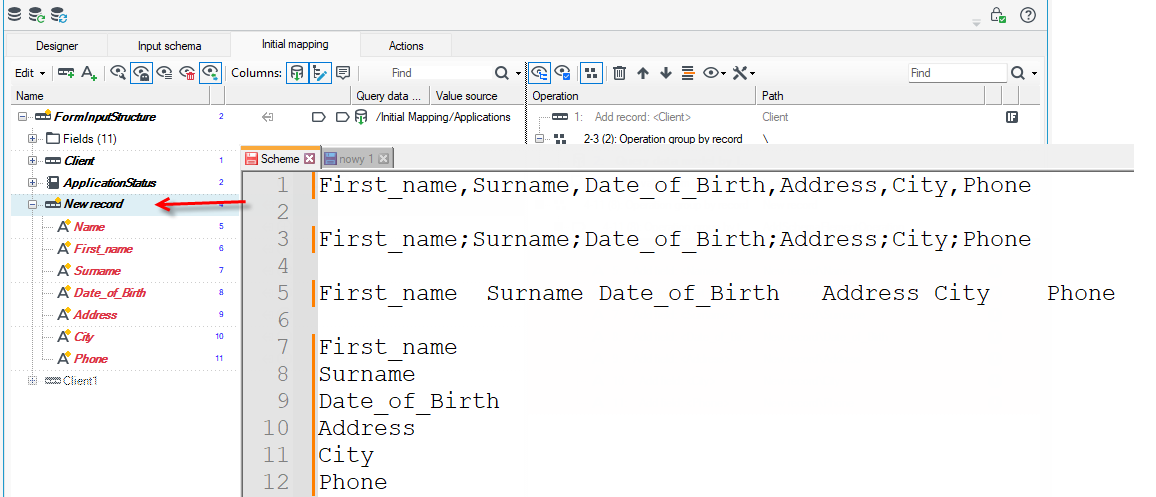Toggle the eye with green arrow filter

[x=211, y=73]
